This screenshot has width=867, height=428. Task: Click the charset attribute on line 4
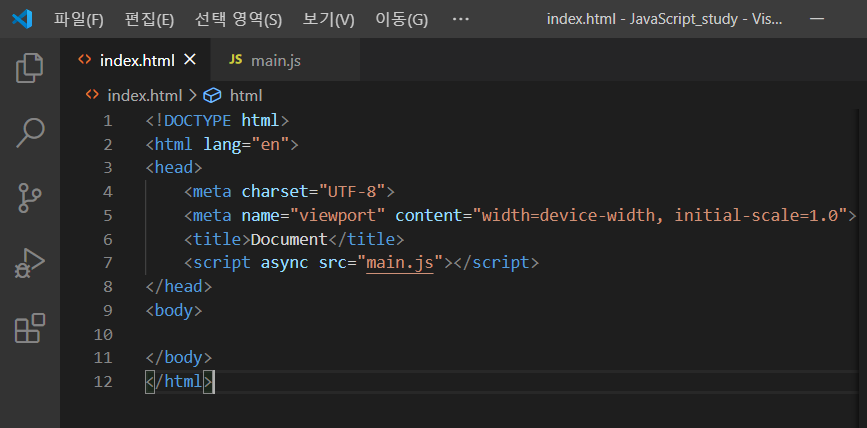(275, 192)
